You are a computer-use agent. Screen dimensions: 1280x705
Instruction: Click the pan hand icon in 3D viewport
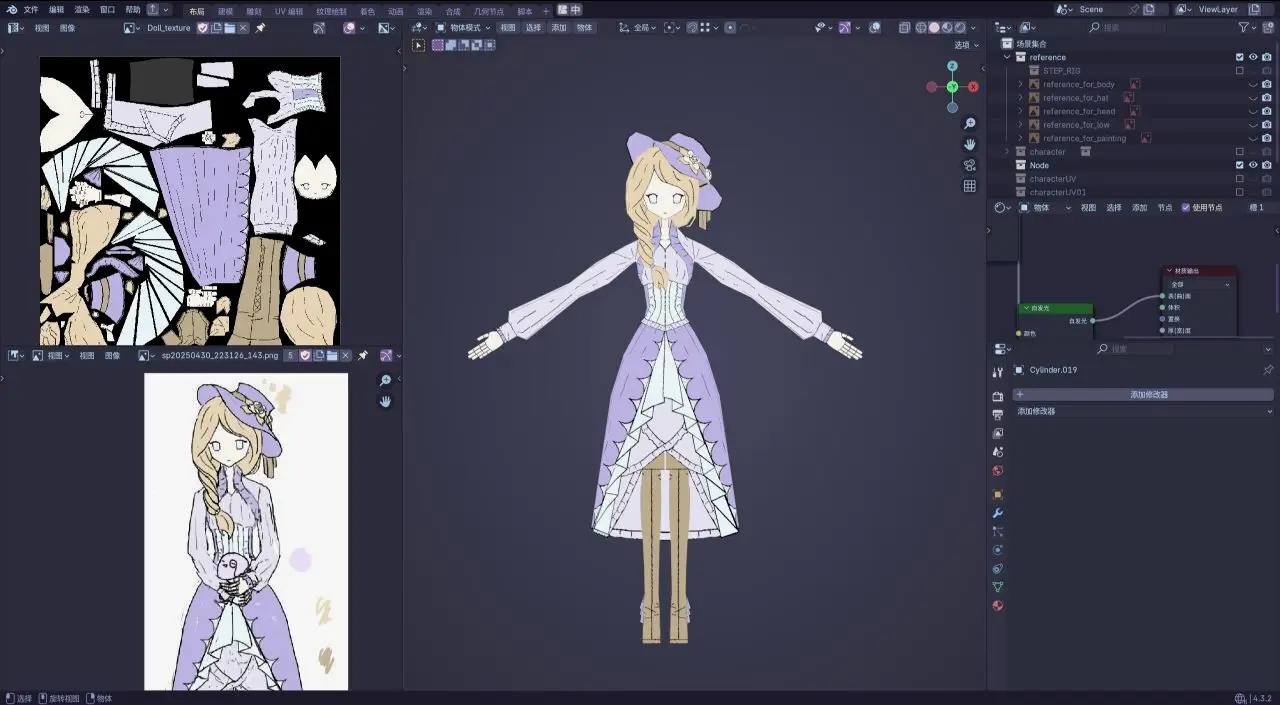969,145
